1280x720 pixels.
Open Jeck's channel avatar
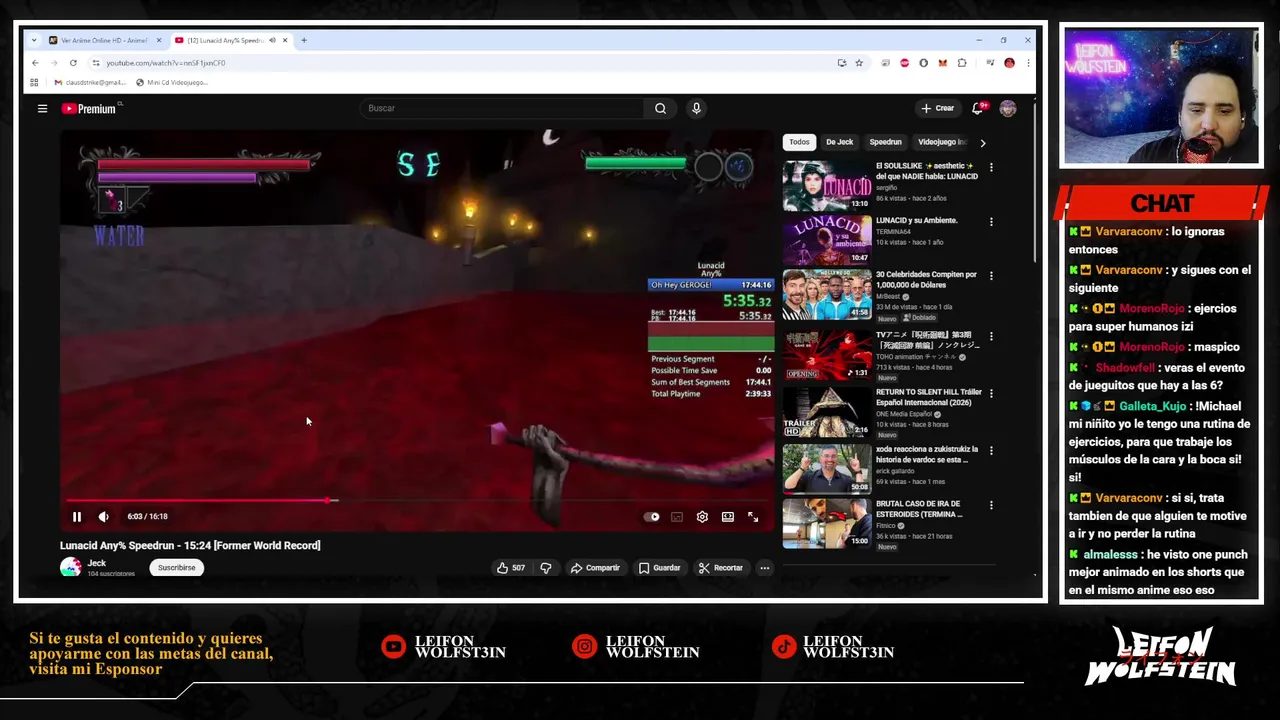[70, 567]
